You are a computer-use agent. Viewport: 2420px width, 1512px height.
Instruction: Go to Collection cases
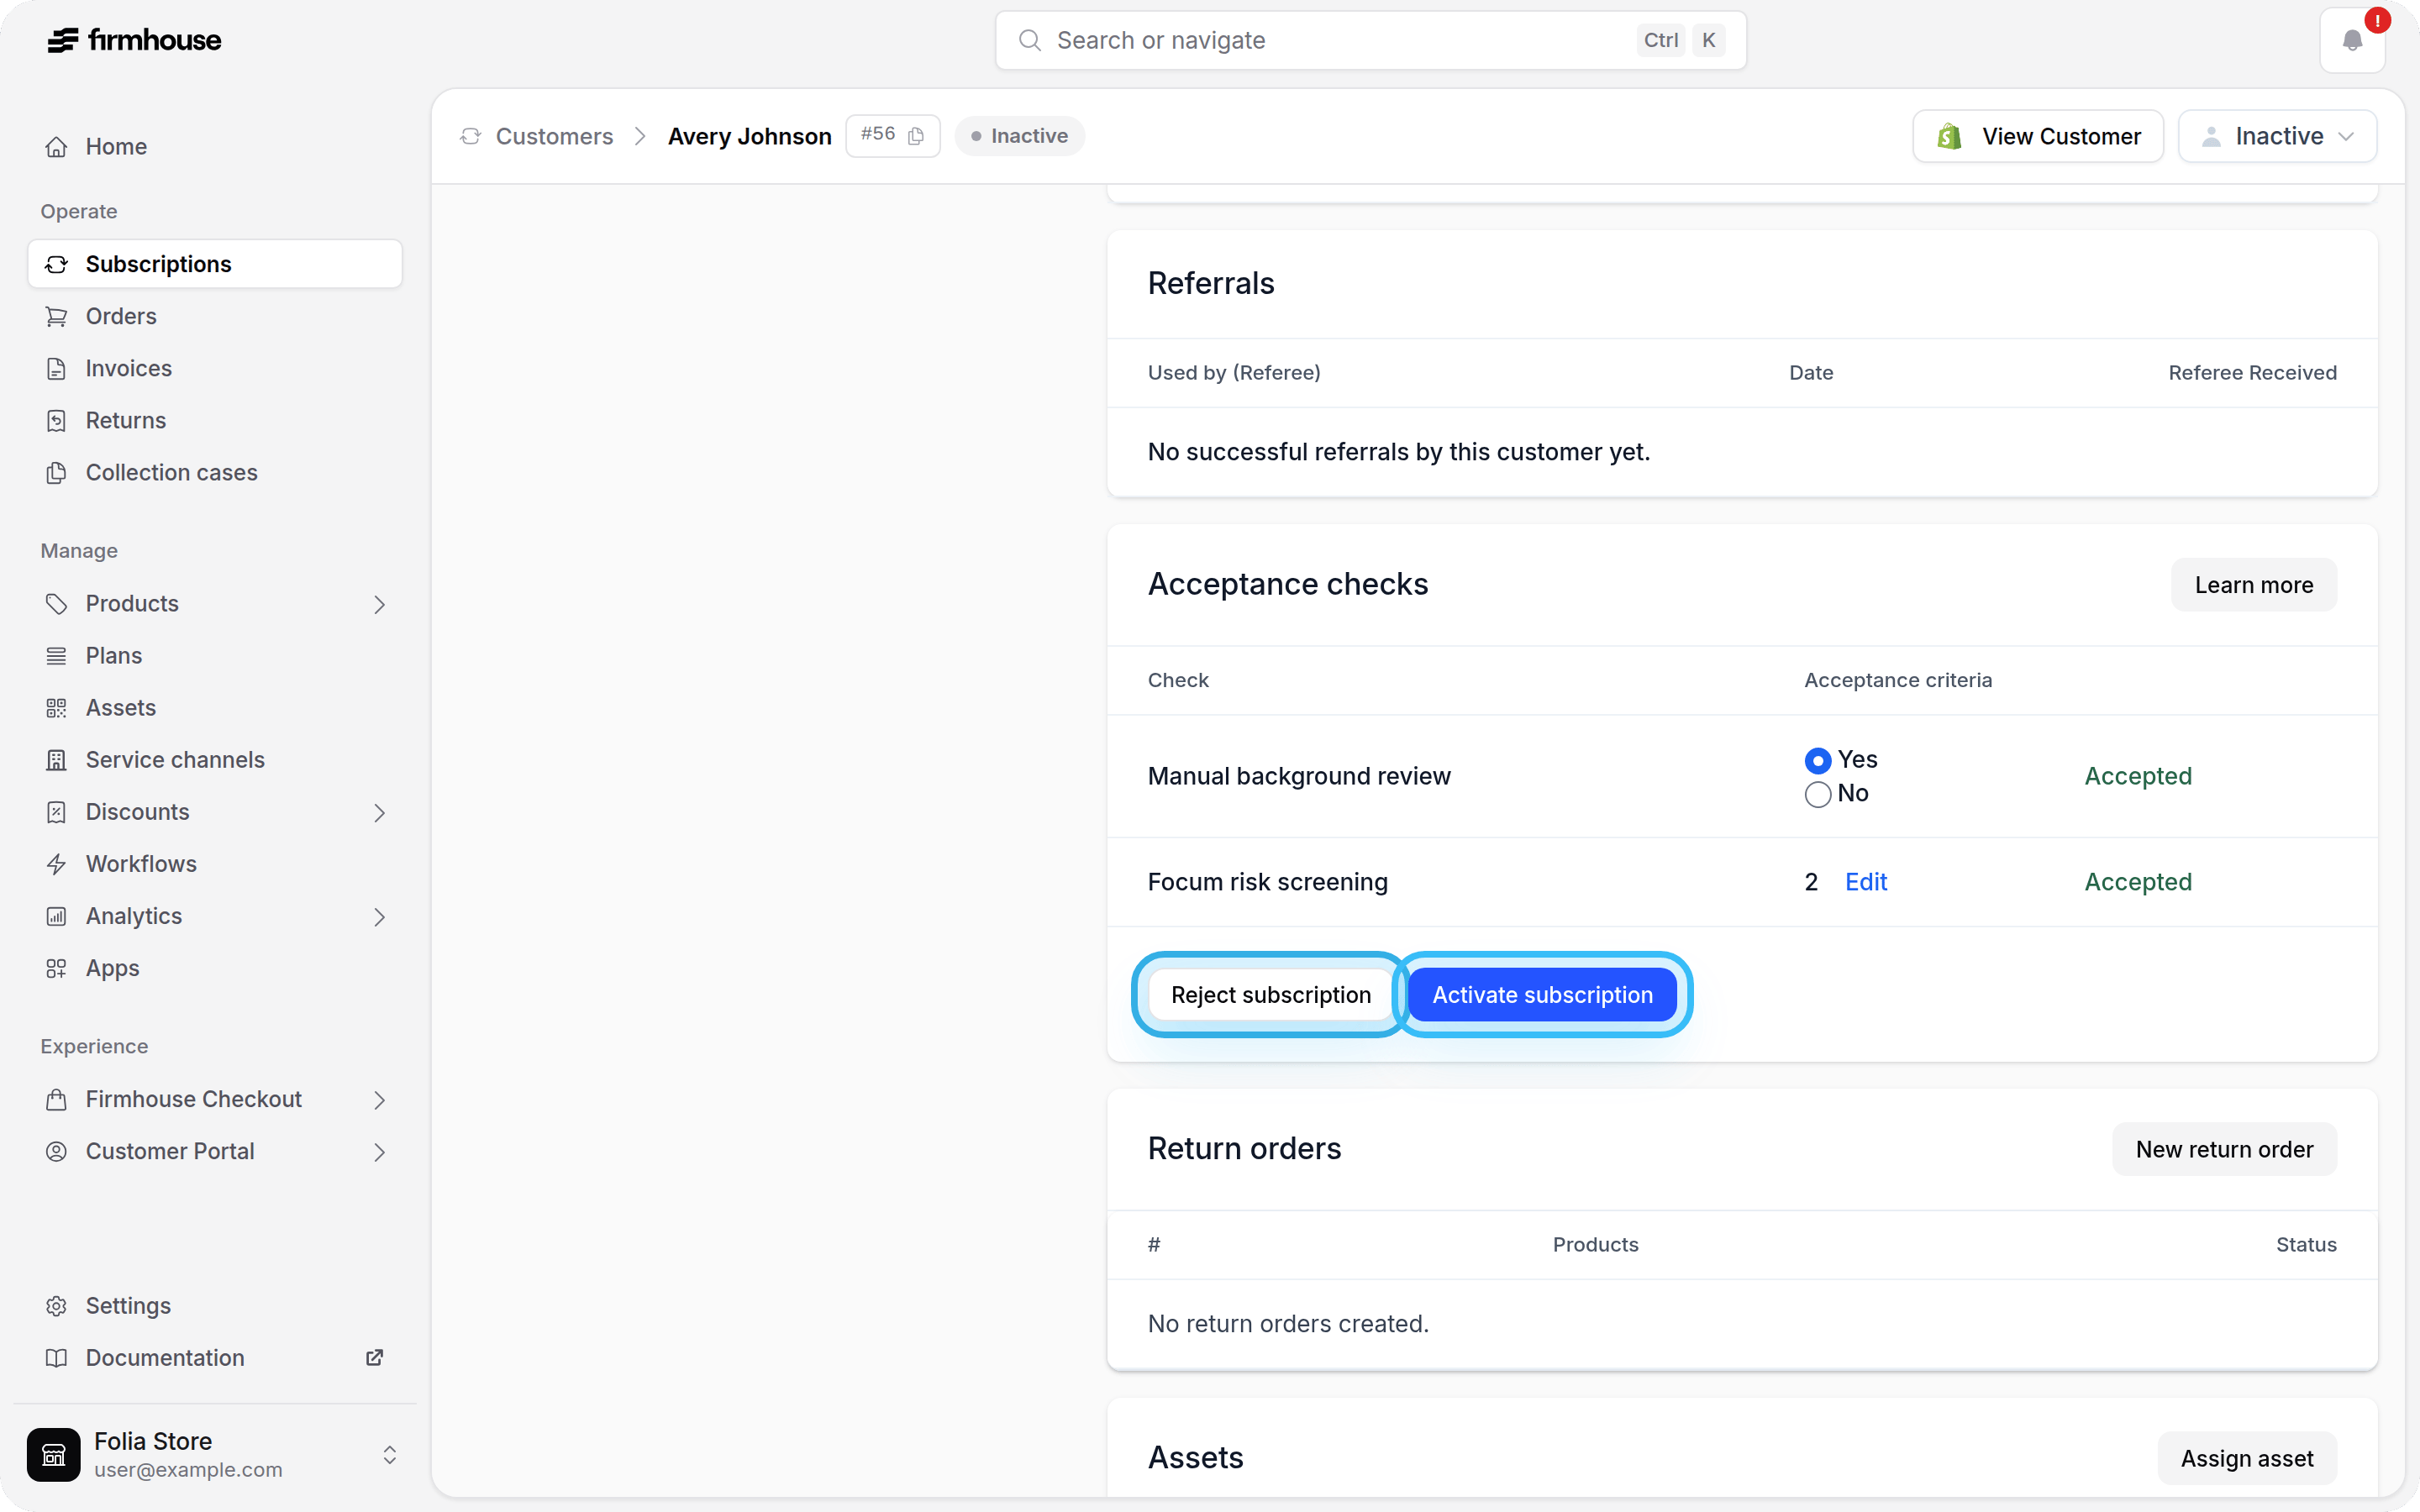pos(215,472)
